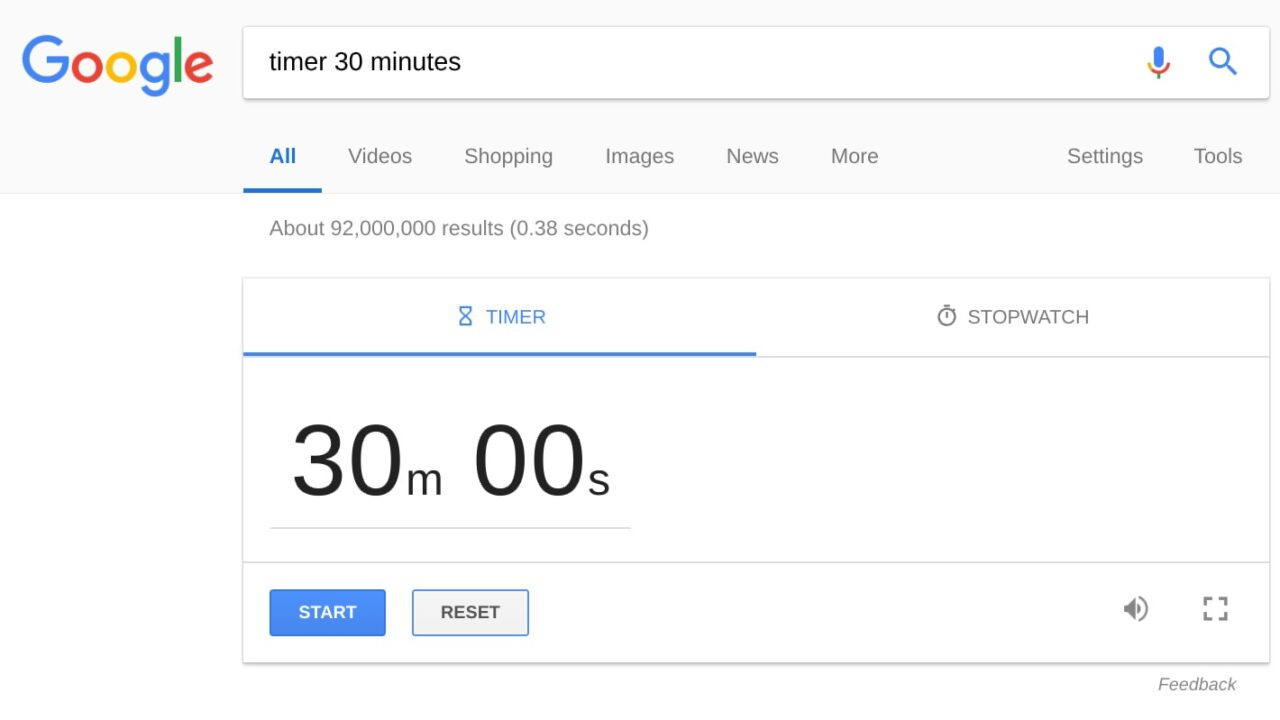Select the TIMER tab
1280x720 pixels.
pyautogui.click(x=500, y=316)
